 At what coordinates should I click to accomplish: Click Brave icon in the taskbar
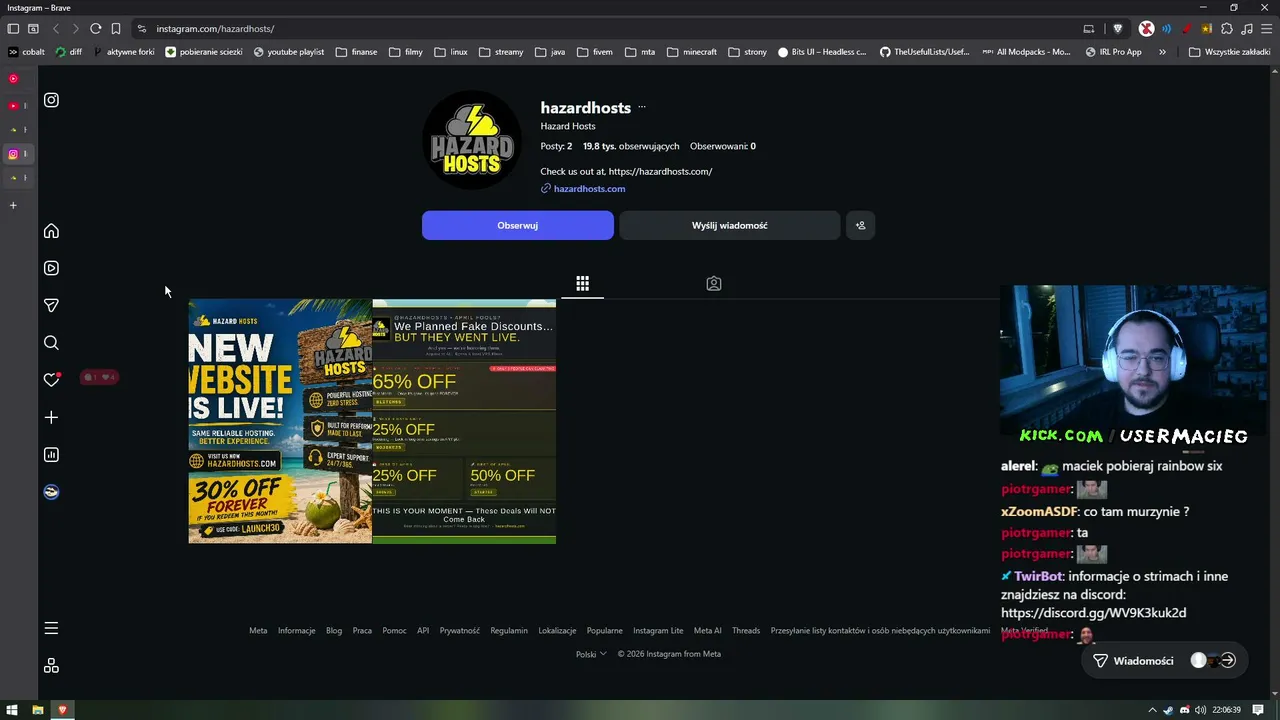62,710
